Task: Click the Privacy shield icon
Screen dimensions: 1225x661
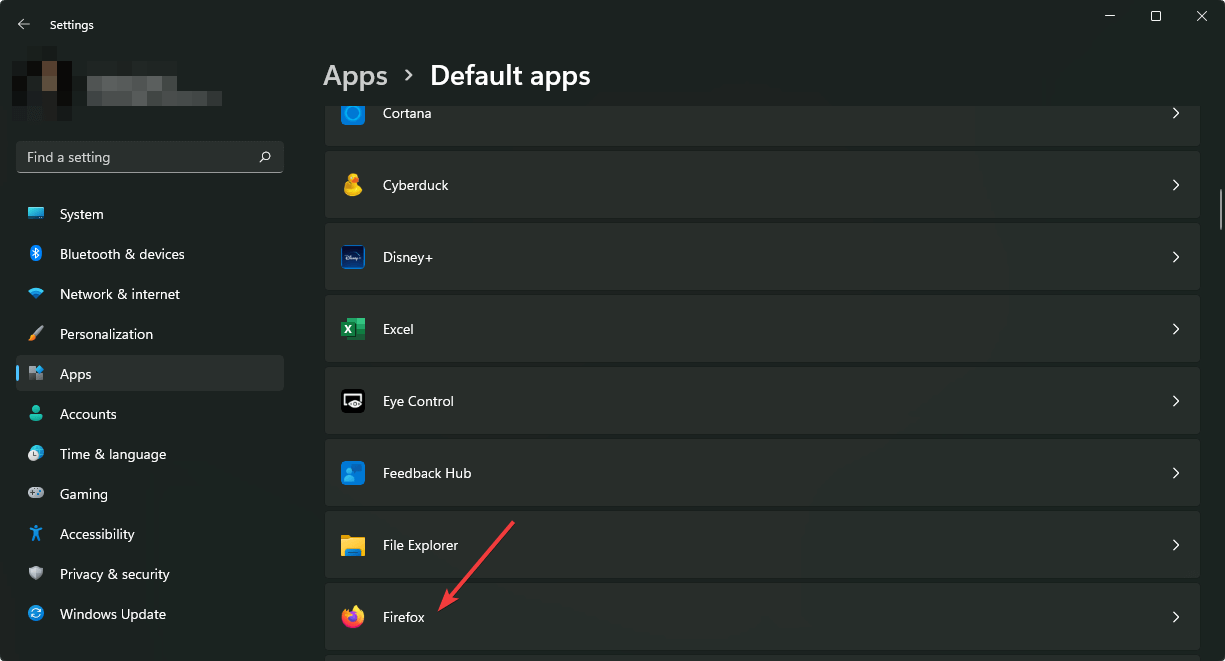Action: tap(36, 574)
